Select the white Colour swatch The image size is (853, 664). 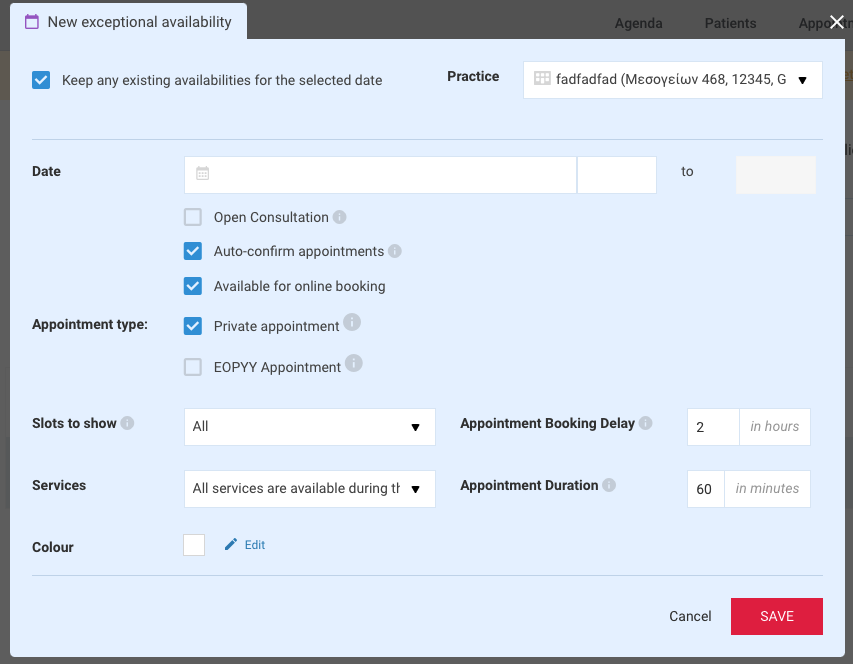click(x=194, y=545)
